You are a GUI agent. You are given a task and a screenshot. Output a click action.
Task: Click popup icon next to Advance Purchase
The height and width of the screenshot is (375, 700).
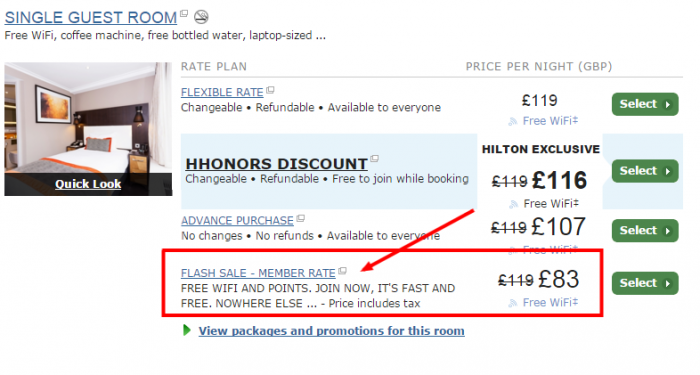(x=300, y=218)
